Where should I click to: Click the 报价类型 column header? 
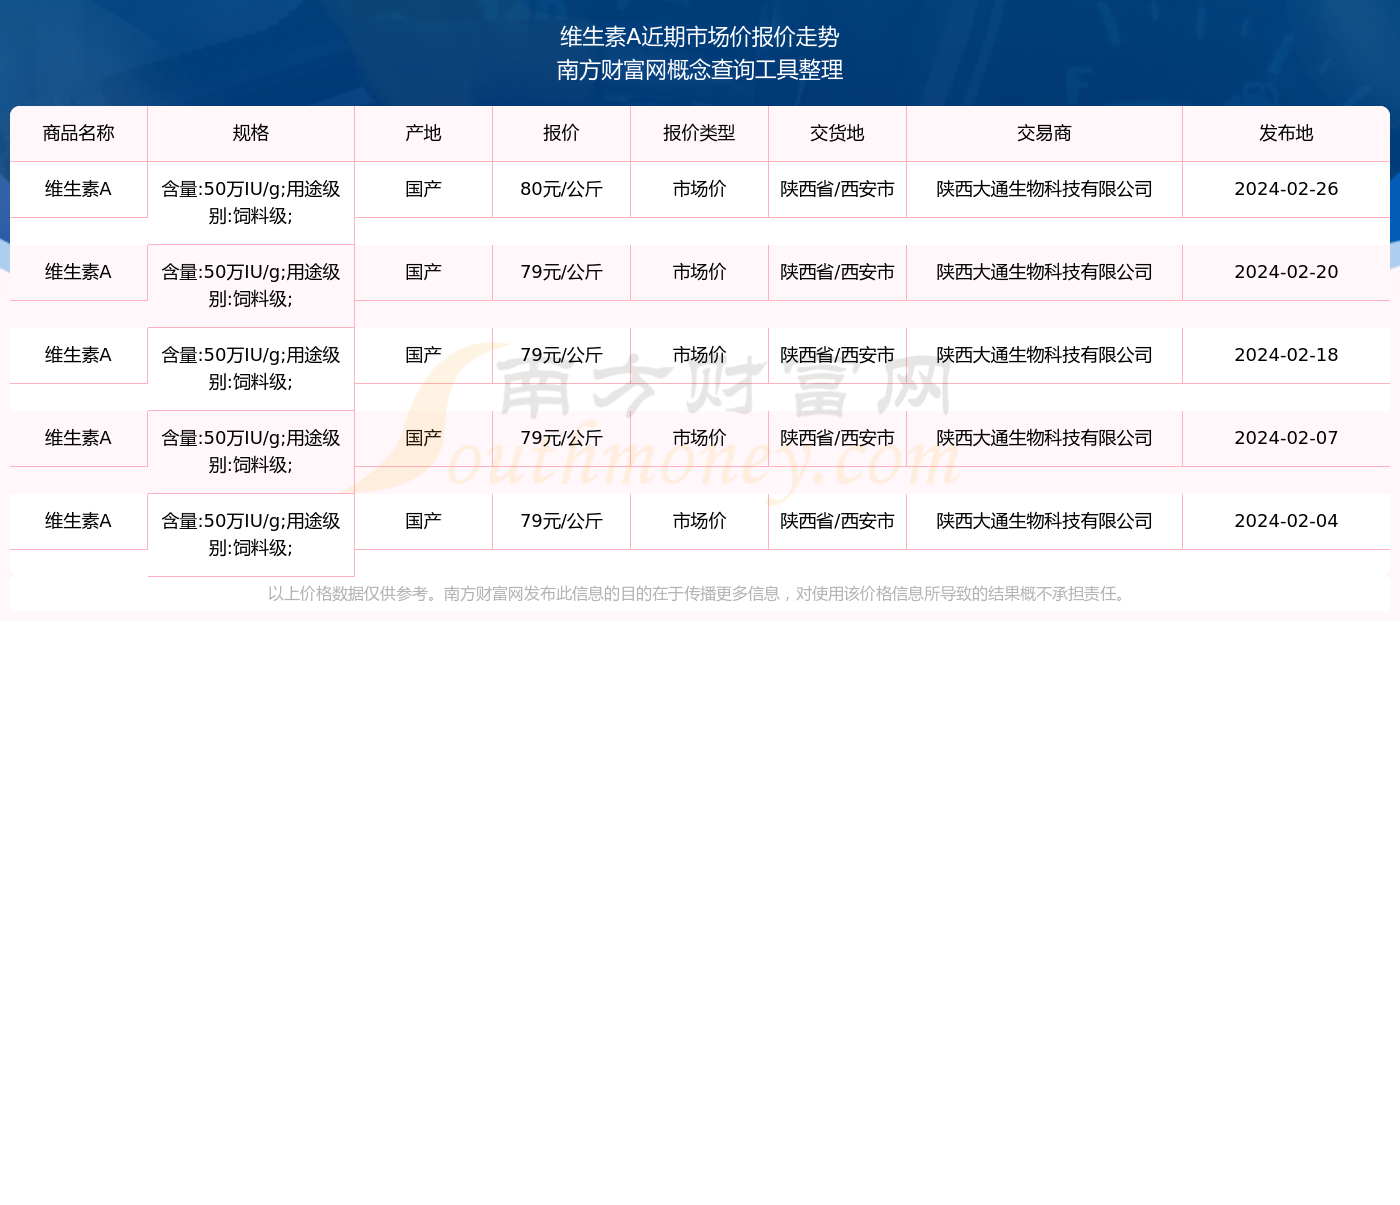point(700,133)
